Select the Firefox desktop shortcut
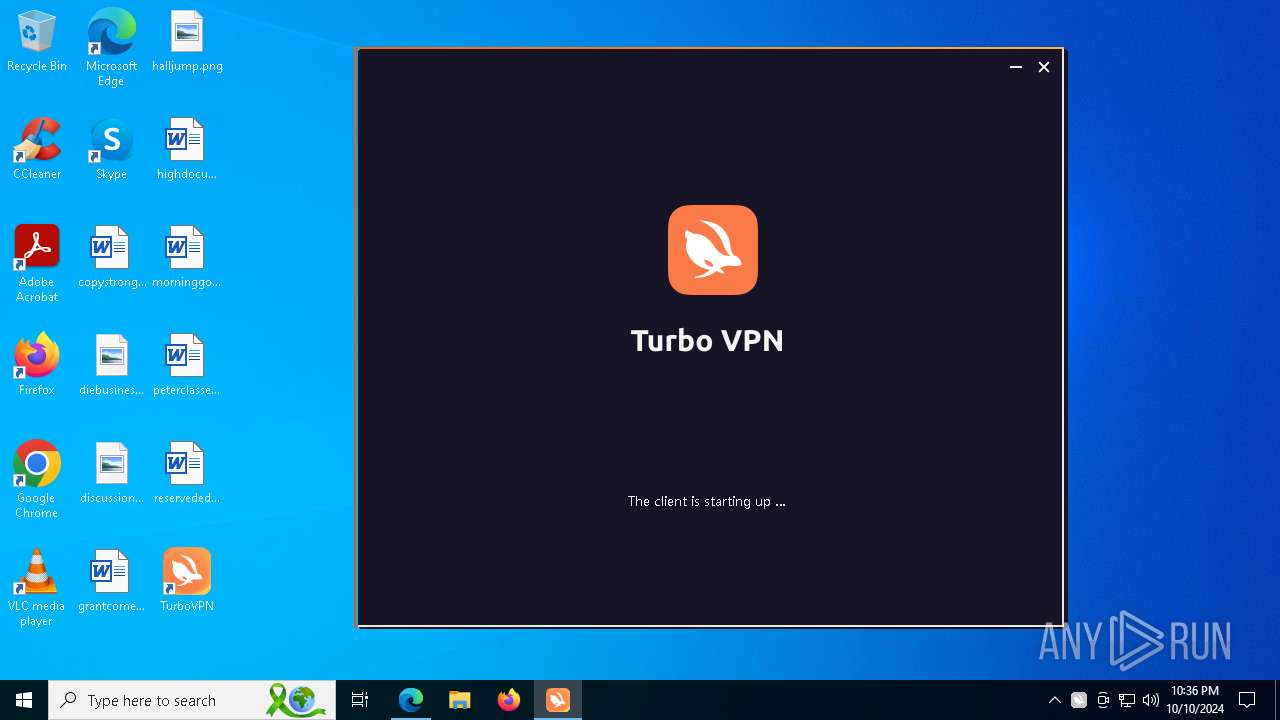The image size is (1280, 720). click(37, 366)
